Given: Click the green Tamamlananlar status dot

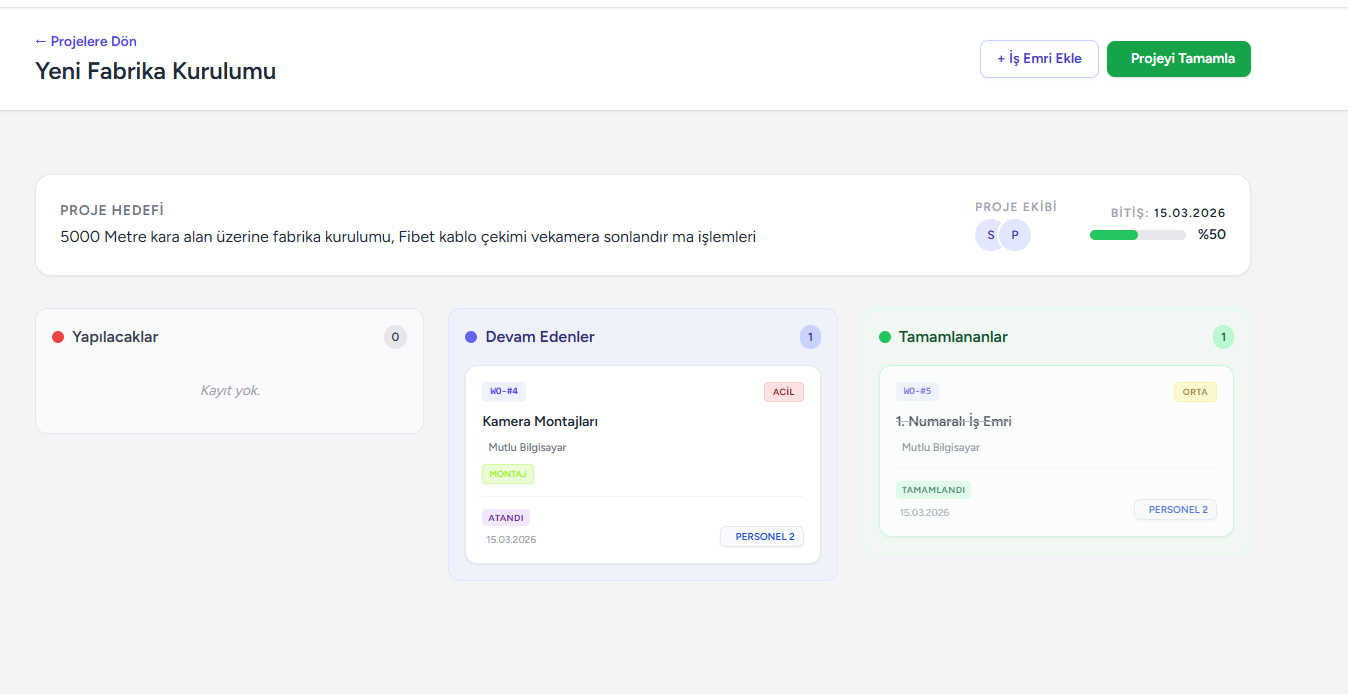Looking at the screenshot, I should pyautogui.click(x=884, y=337).
